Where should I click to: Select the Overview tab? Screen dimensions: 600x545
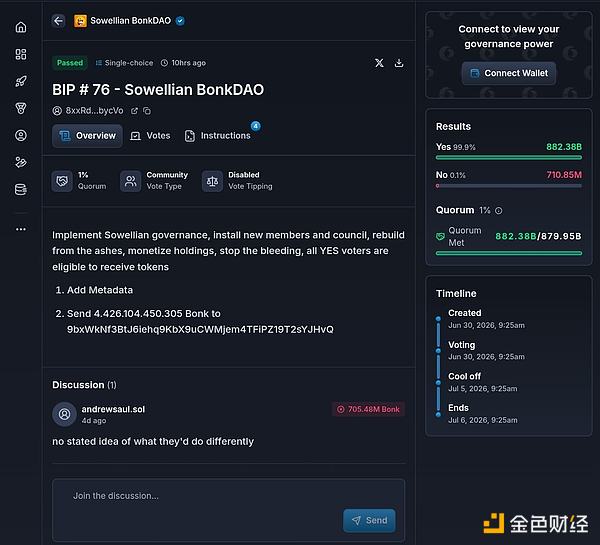coord(87,135)
